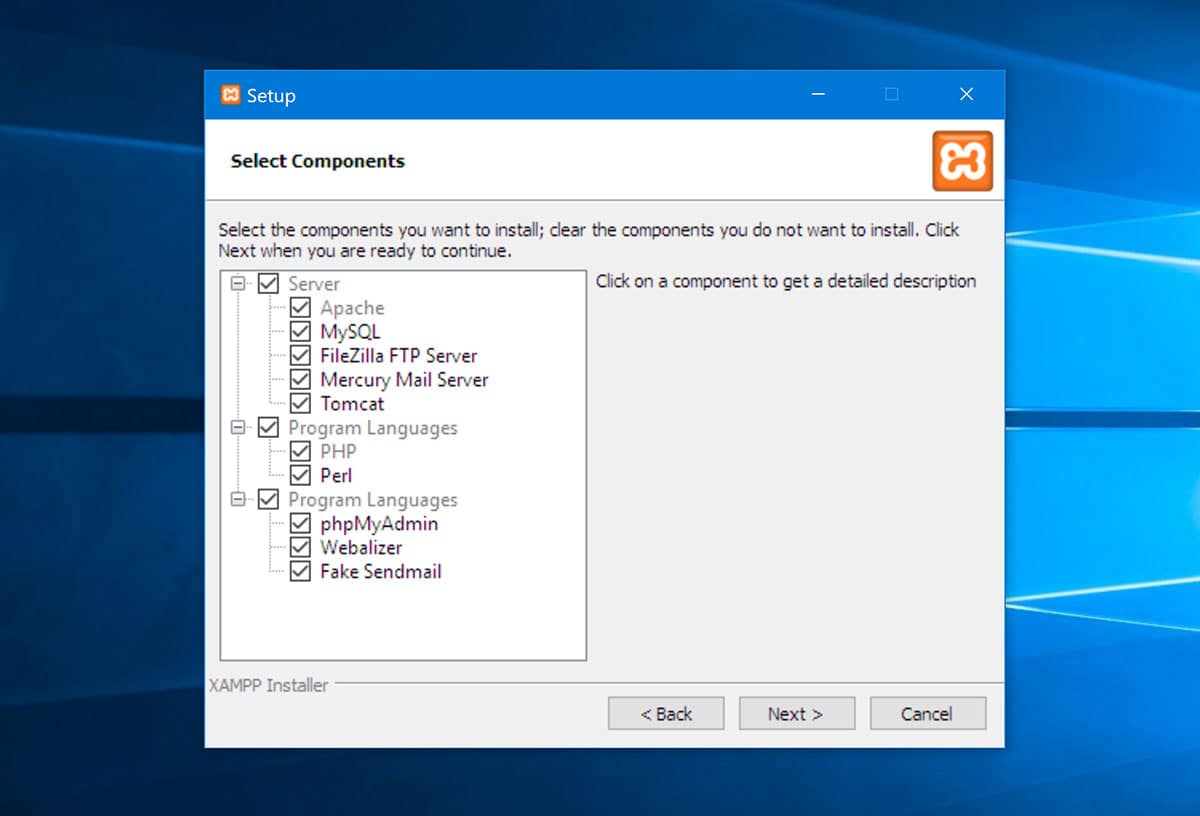The height and width of the screenshot is (816, 1200).
Task: Select the phpMyAdmin label
Action: pos(379,524)
